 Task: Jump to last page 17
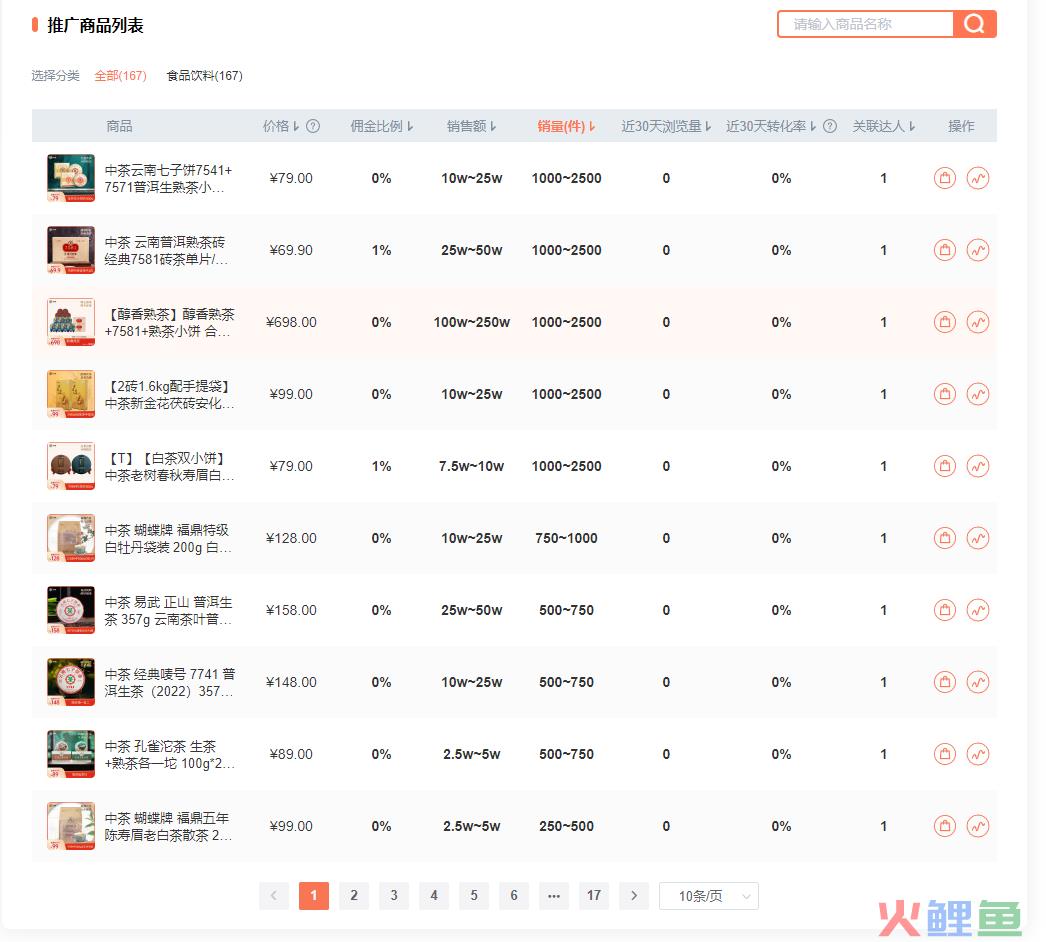pos(594,895)
